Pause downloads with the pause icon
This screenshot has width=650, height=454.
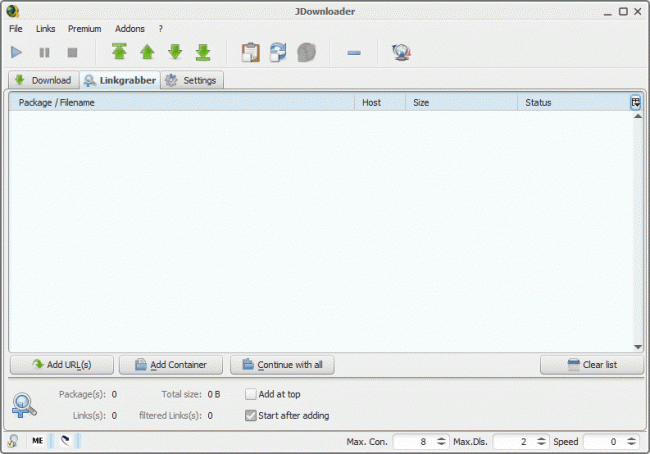tap(44, 53)
